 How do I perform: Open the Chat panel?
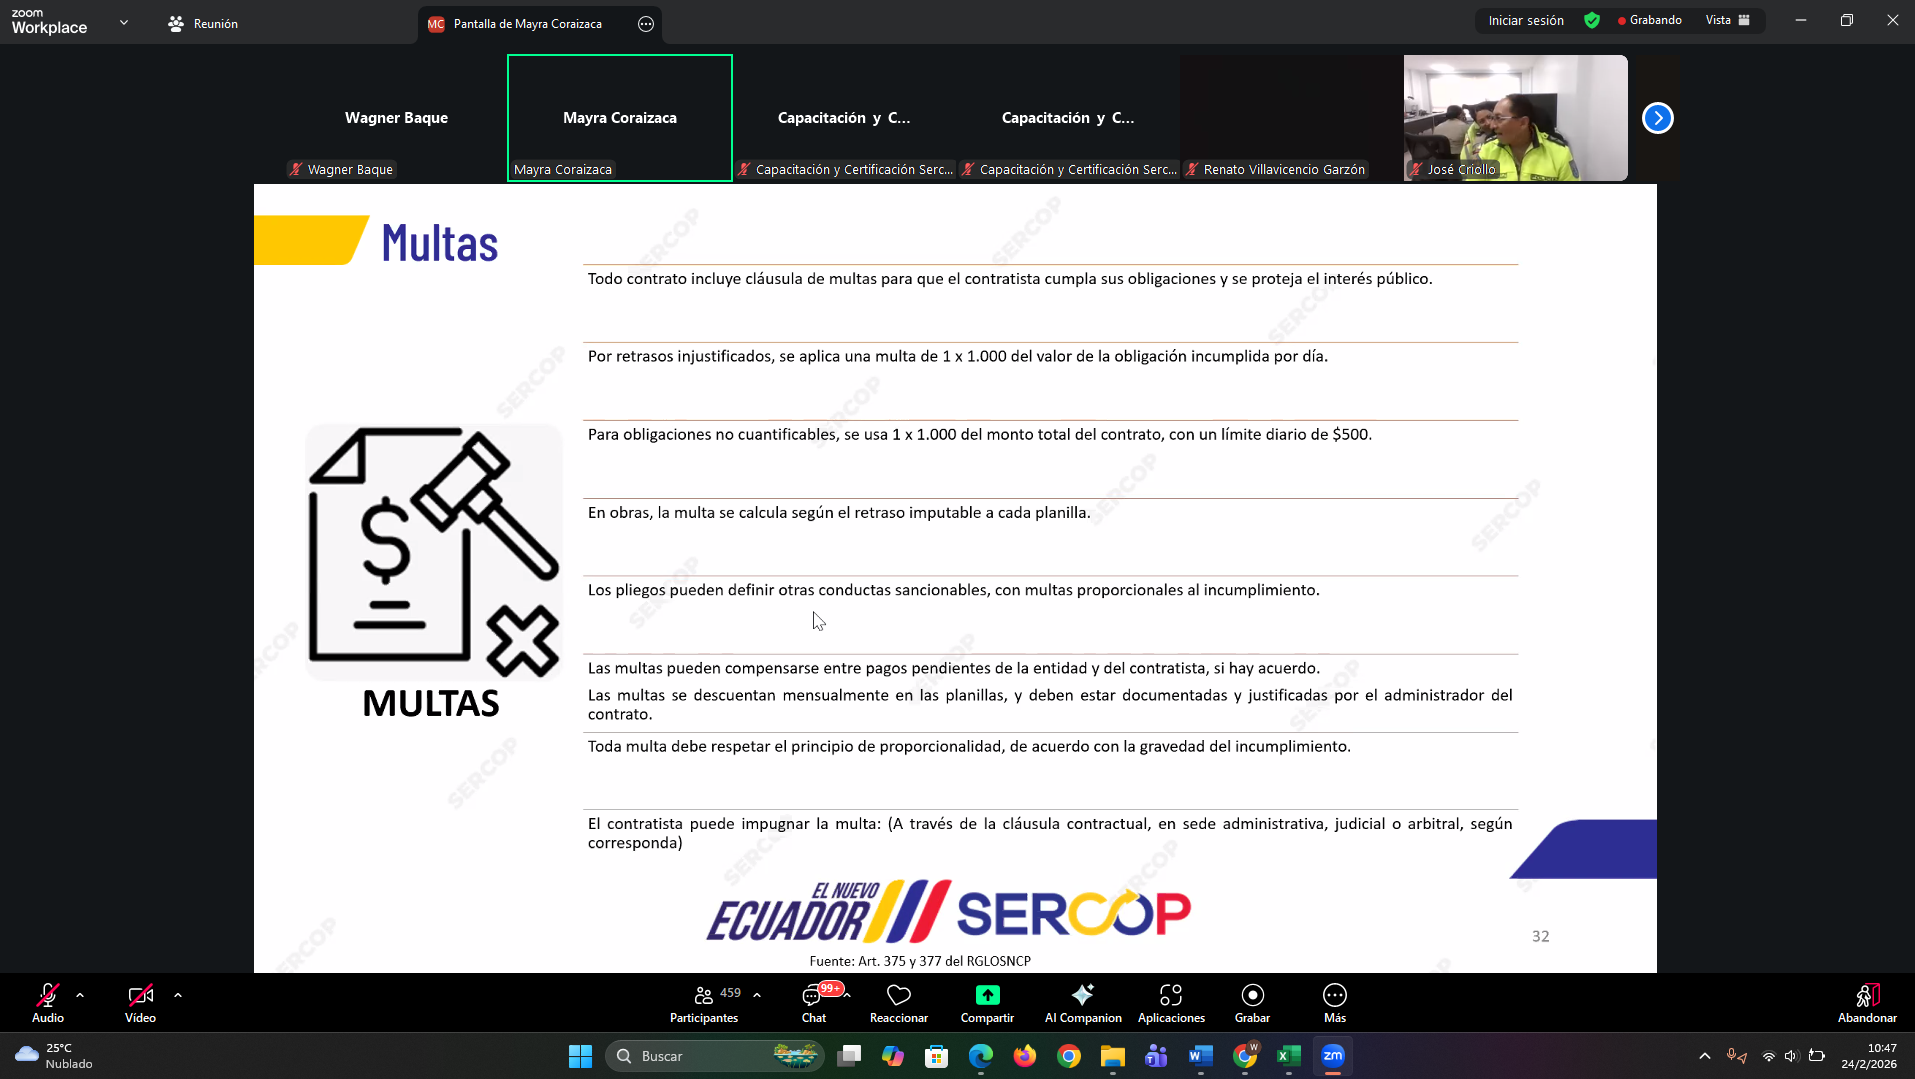(x=814, y=1003)
